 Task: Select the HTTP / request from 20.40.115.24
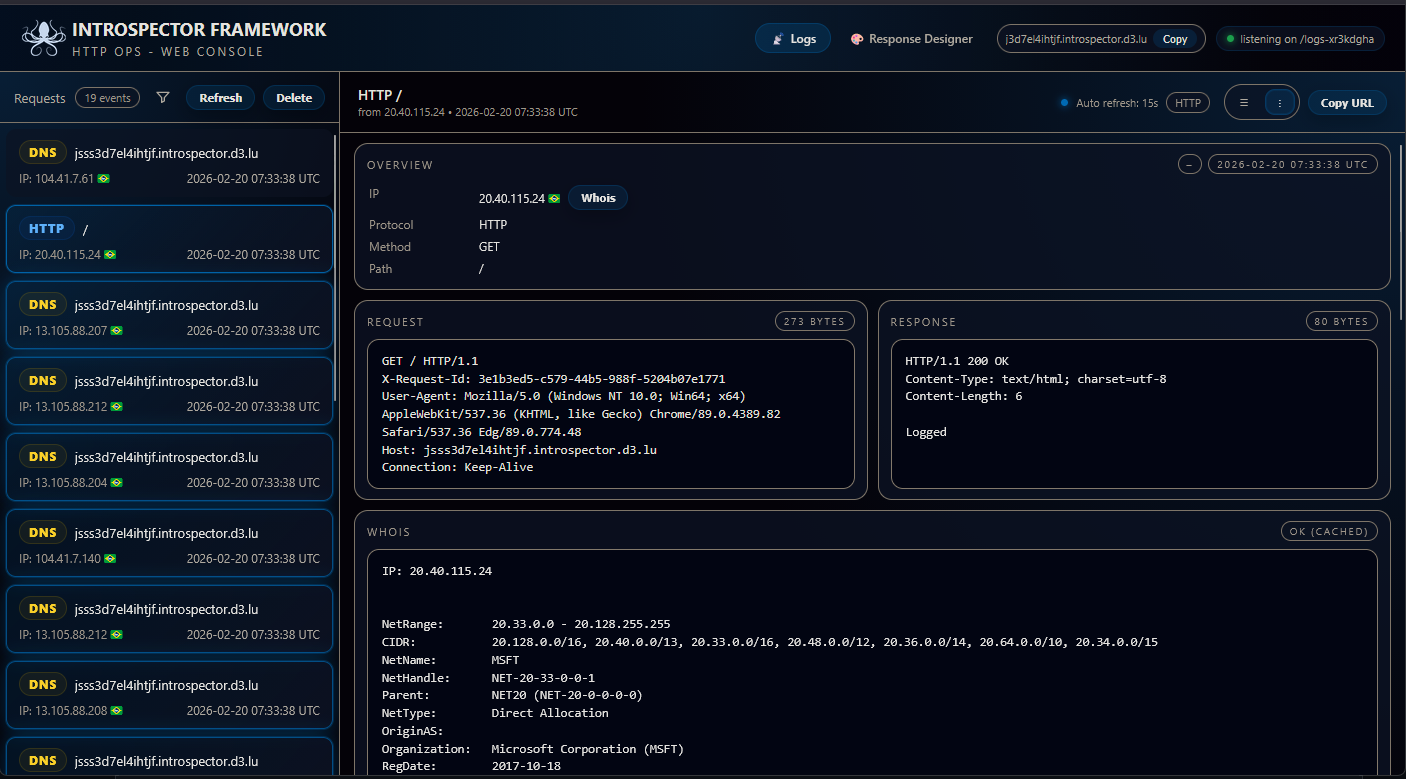[169, 239]
